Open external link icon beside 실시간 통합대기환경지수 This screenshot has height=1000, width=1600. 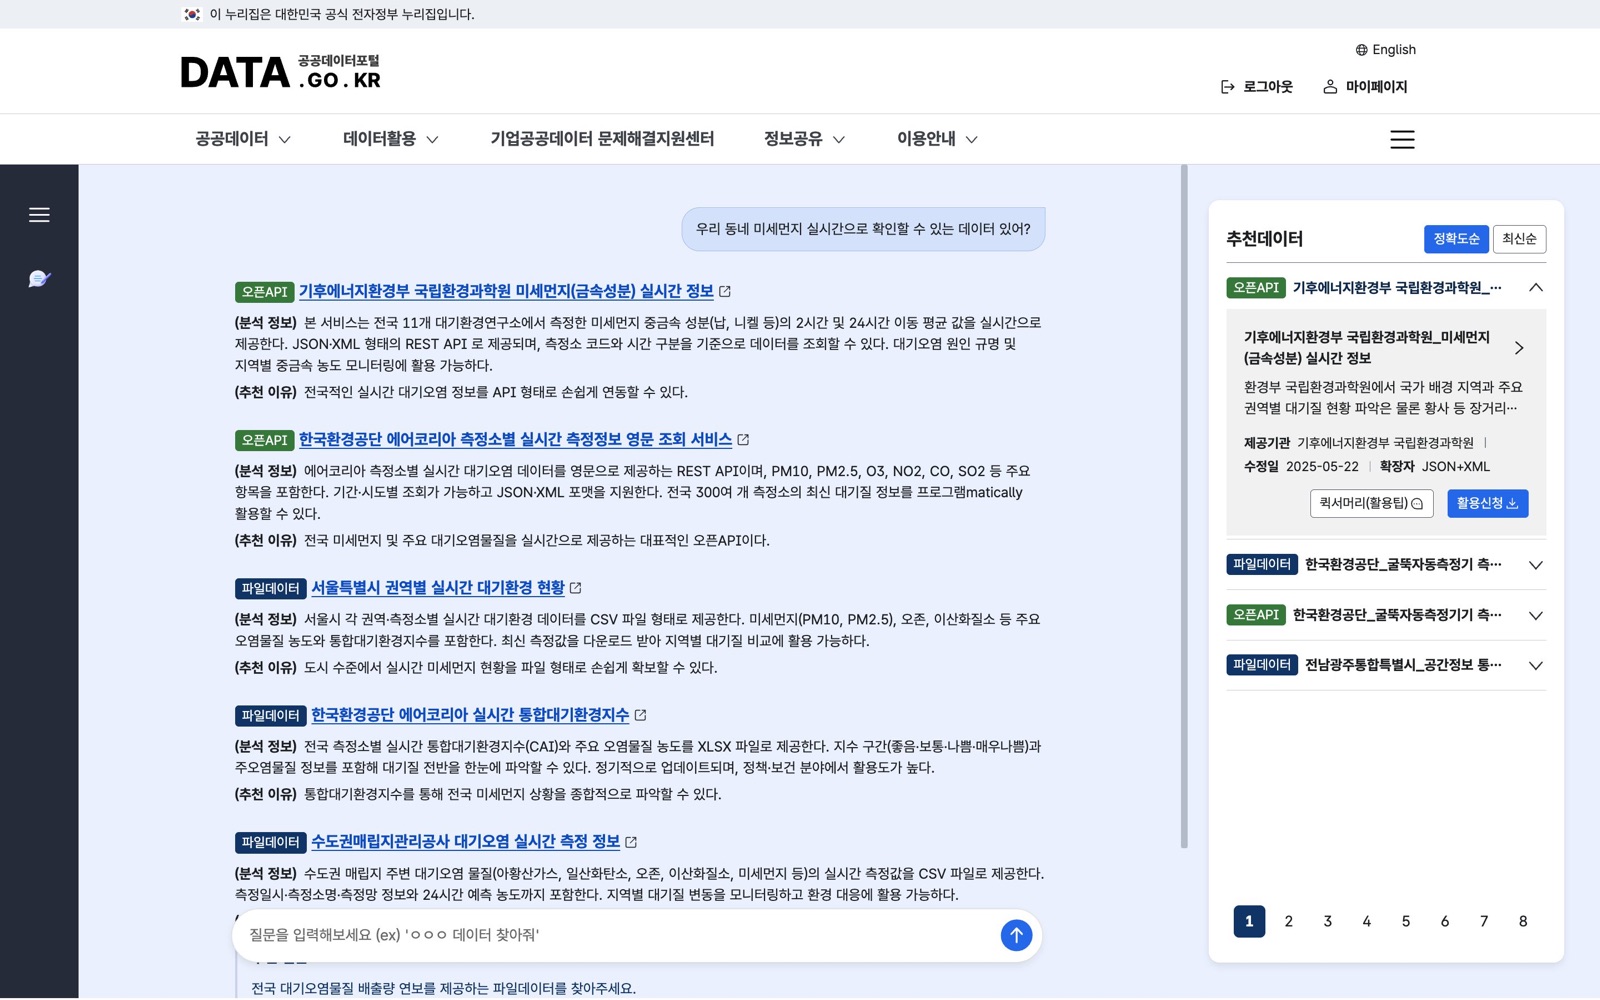click(640, 715)
